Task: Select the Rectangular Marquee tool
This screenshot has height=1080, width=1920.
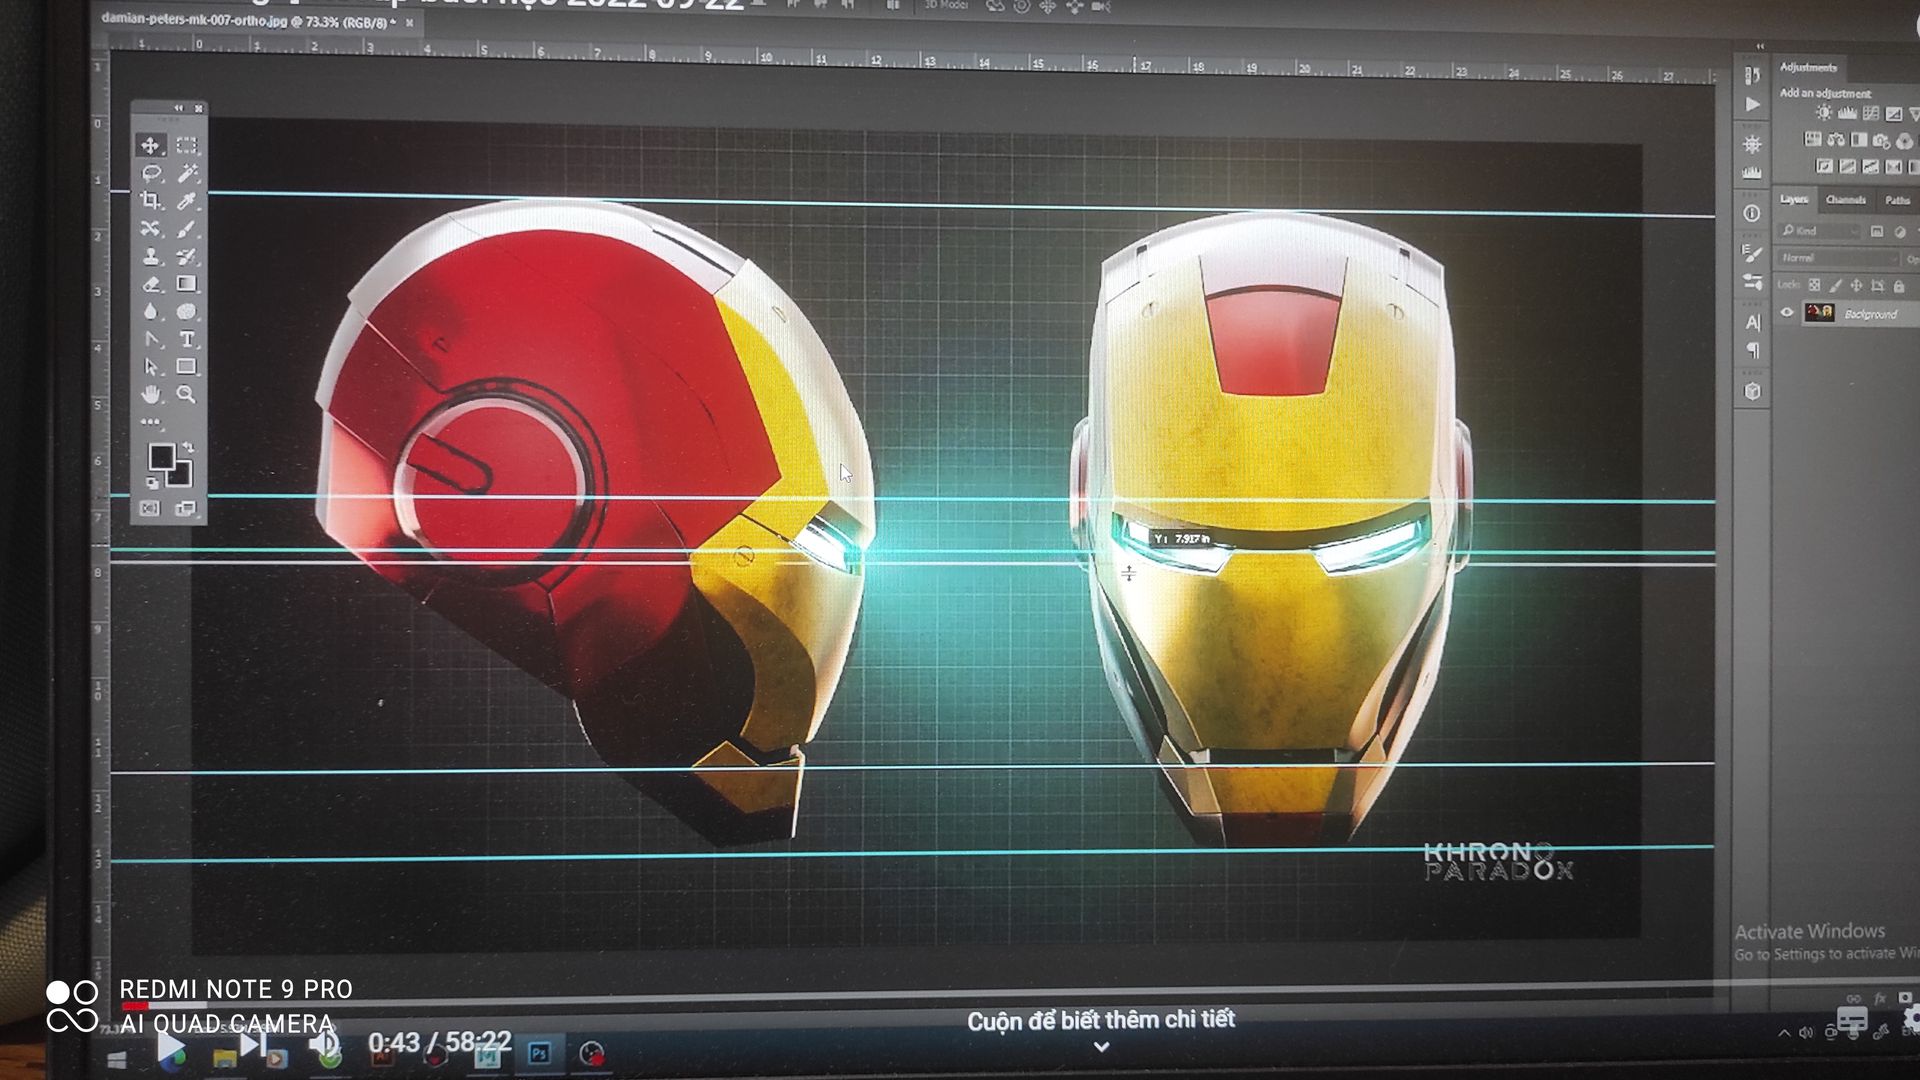Action: point(186,145)
